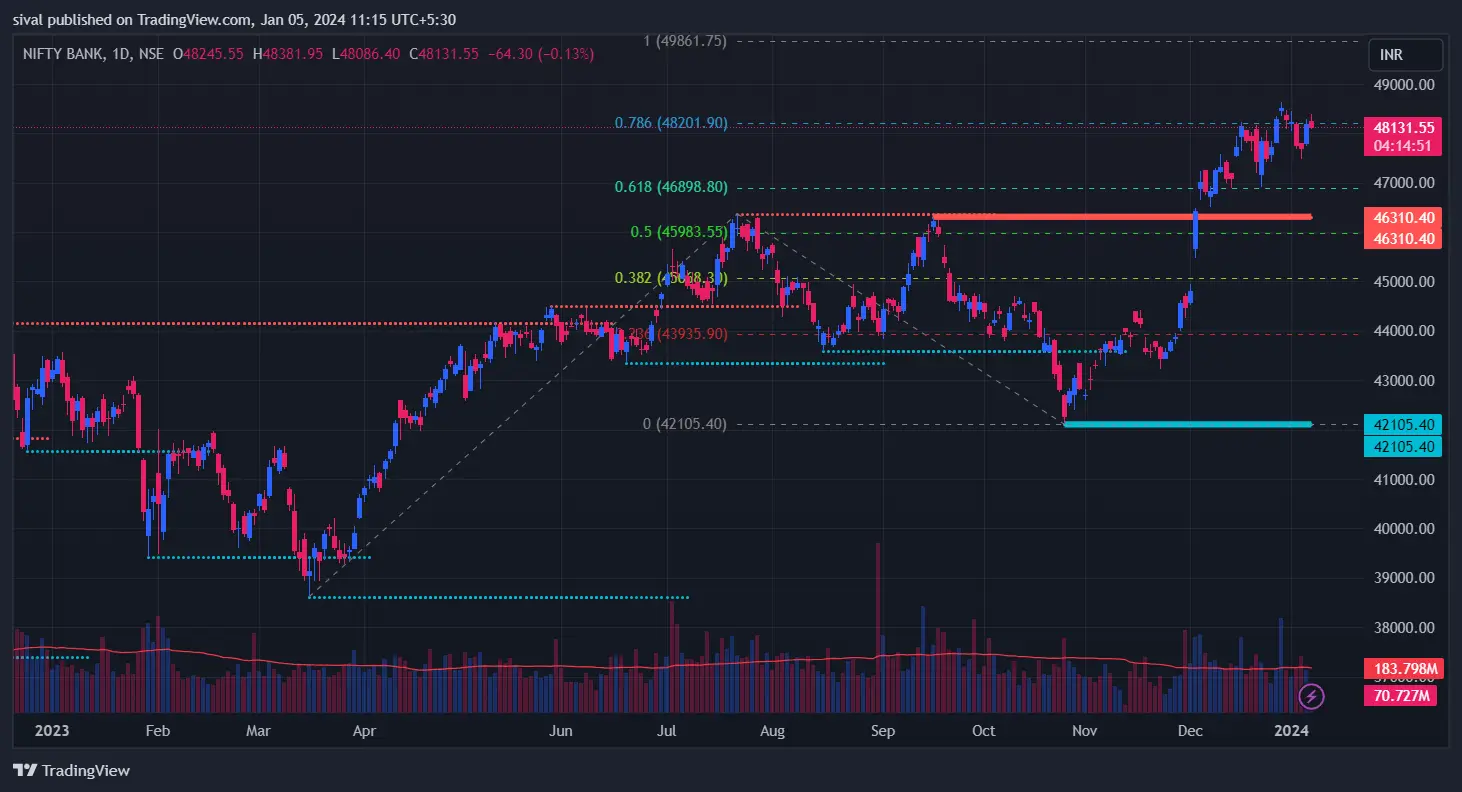Click the countdown timer 04:14:51
The height and width of the screenshot is (792, 1462).
click(x=1404, y=146)
